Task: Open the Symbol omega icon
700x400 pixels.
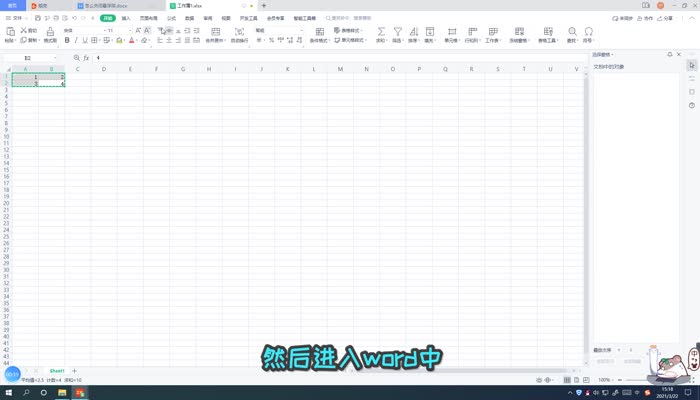Action: tap(588, 31)
